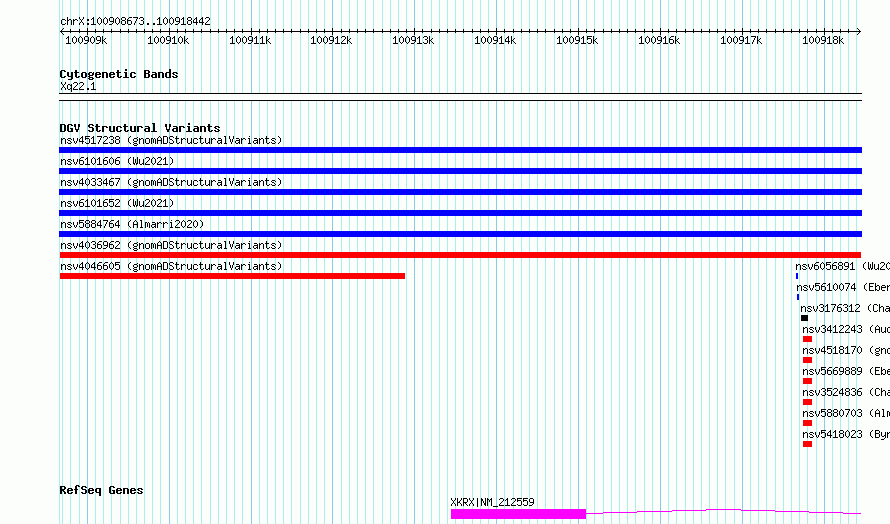Click the nsv4518170 variant label

[832, 350]
